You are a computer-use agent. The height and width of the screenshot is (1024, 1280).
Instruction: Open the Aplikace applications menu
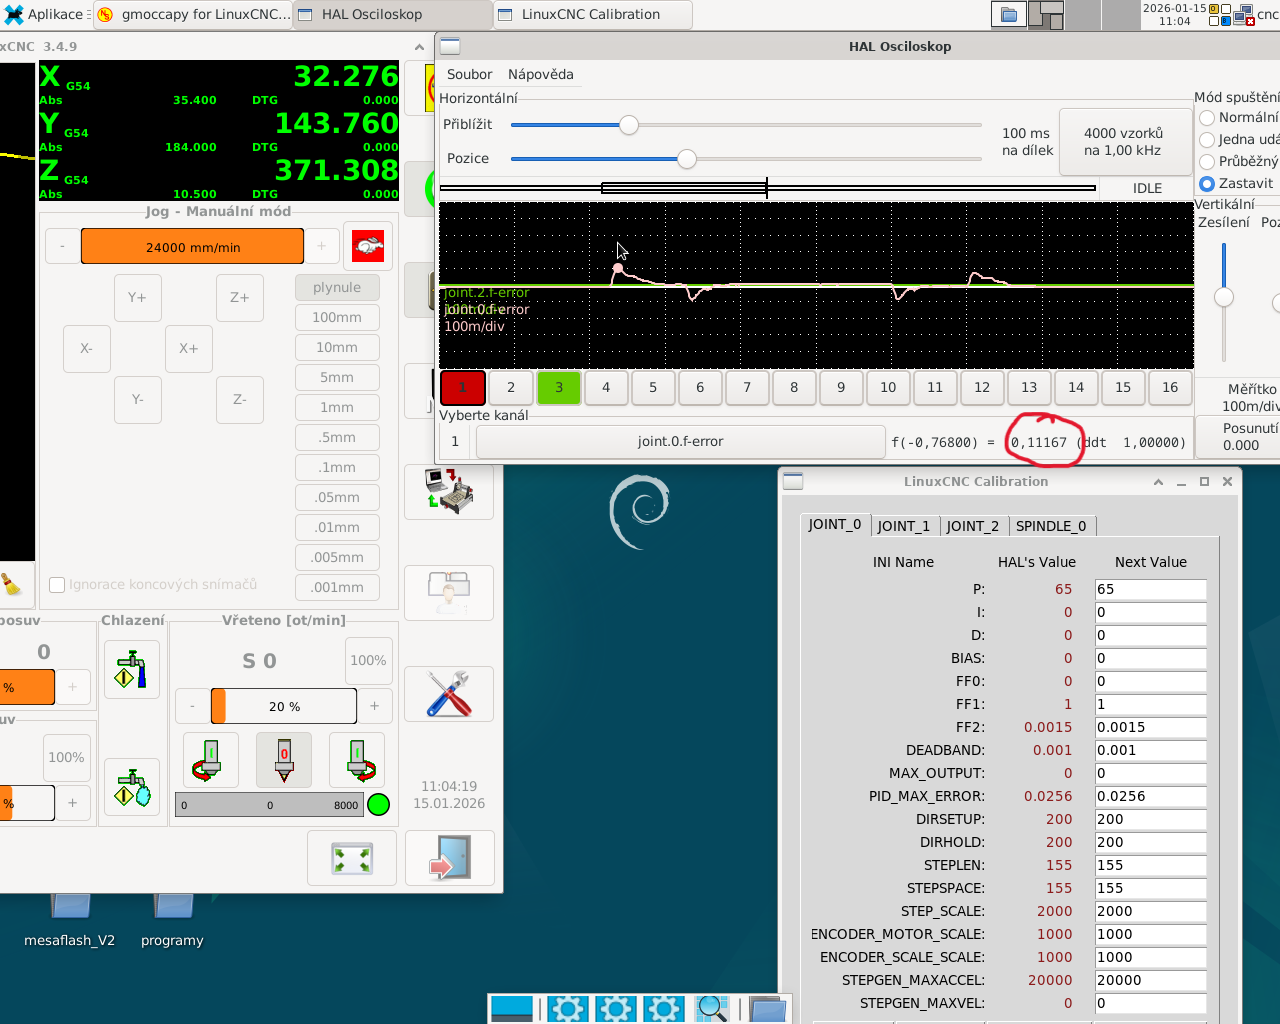[x=45, y=14]
